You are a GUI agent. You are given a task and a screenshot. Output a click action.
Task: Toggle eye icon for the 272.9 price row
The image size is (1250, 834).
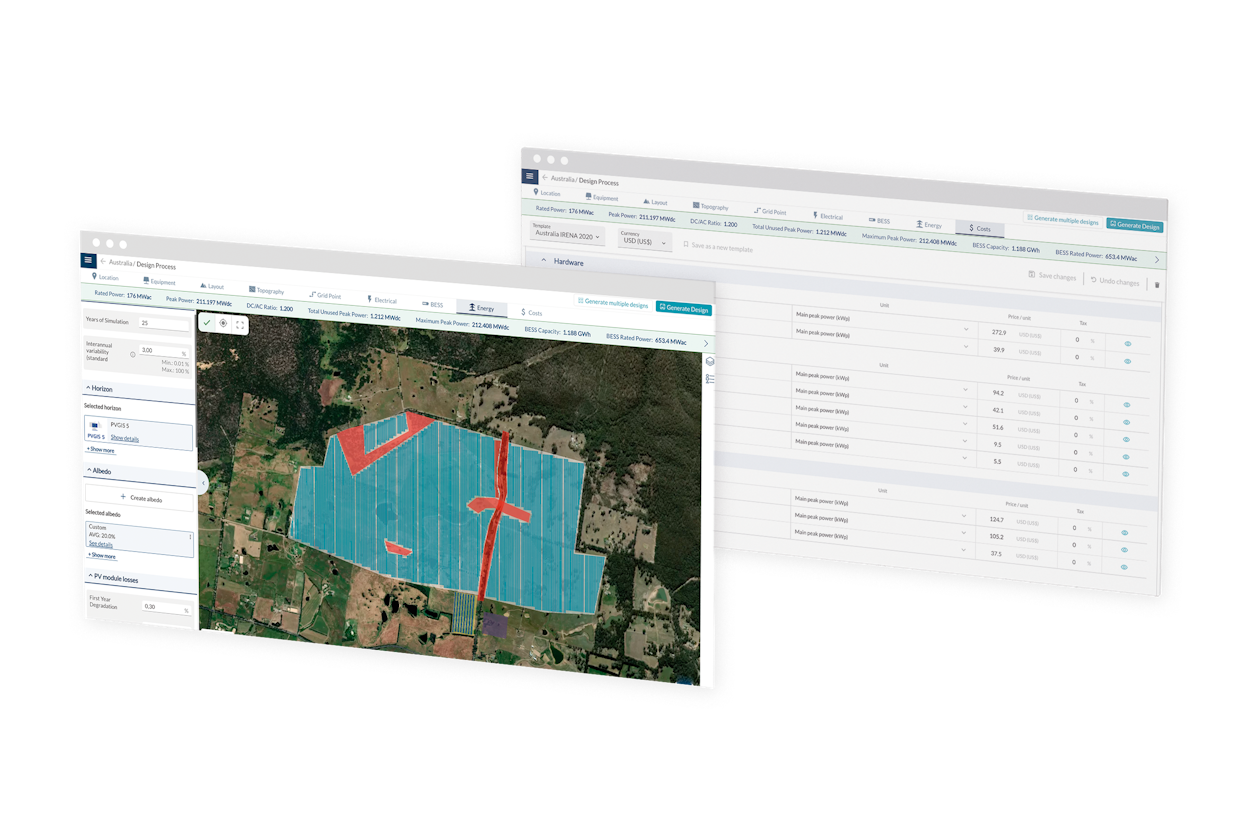click(x=1127, y=344)
